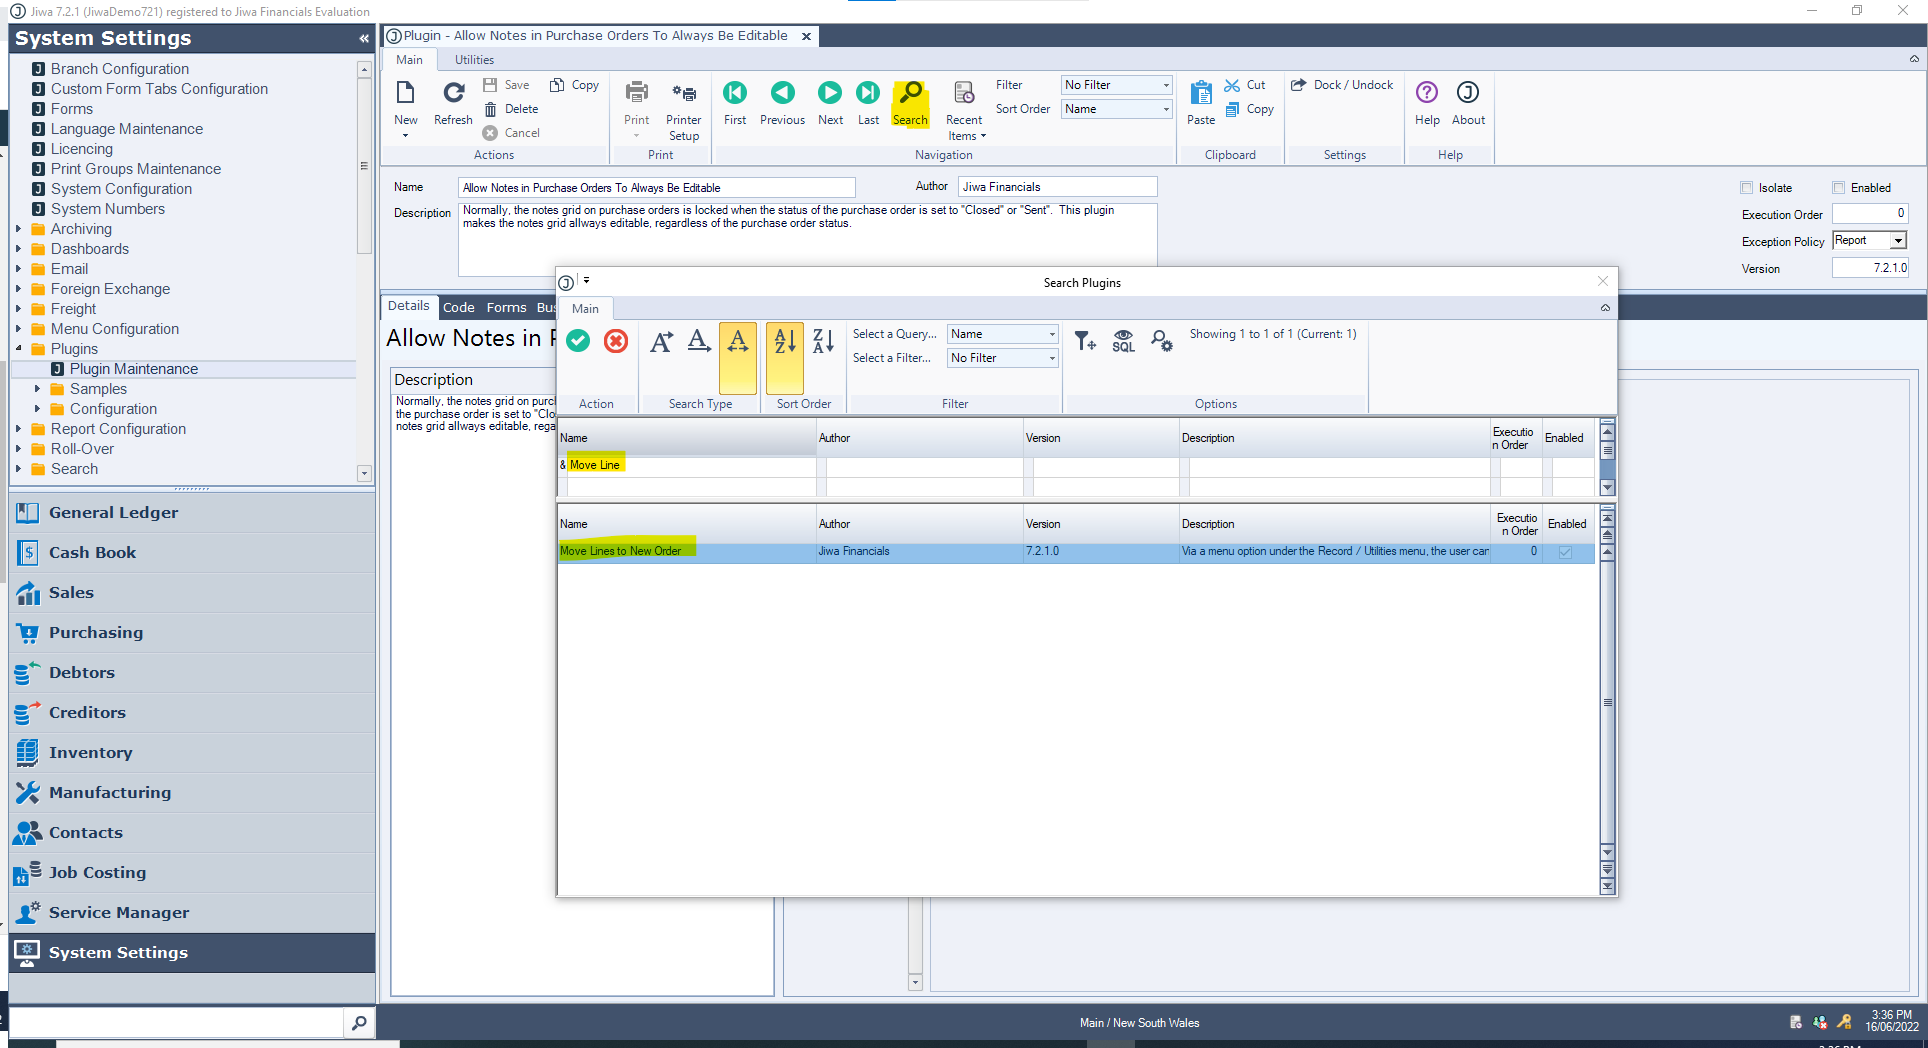
Task: Click red cancel icon in Search Plugins
Action: click(616, 341)
